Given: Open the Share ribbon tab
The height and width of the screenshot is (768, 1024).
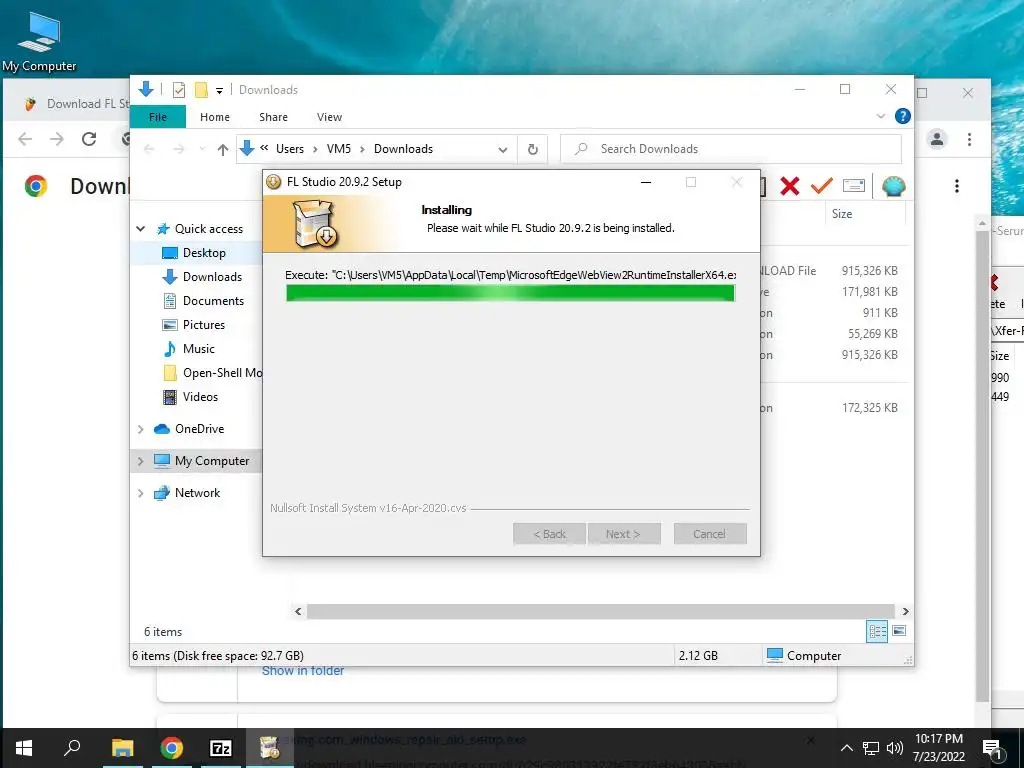Looking at the screenshot, I should [273, 117].
